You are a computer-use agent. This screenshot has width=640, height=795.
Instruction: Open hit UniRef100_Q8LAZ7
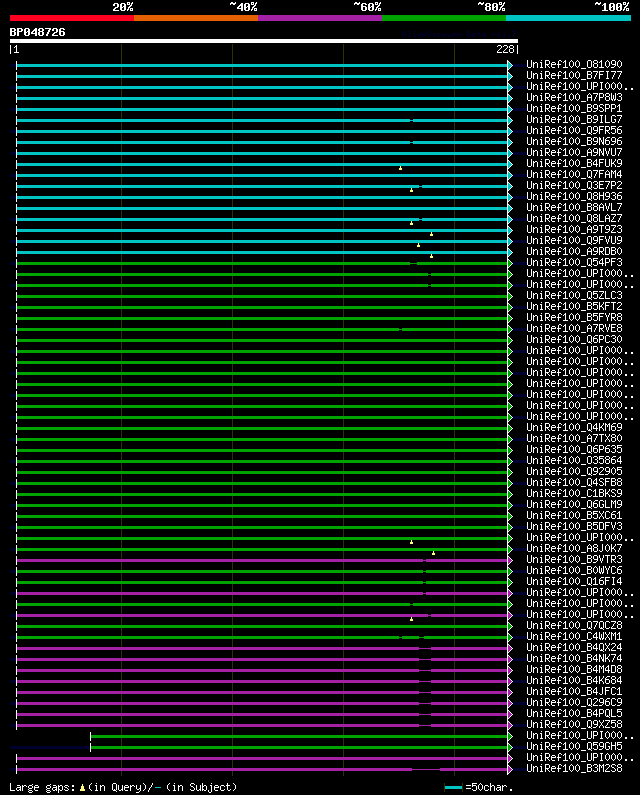click(574, 219)
